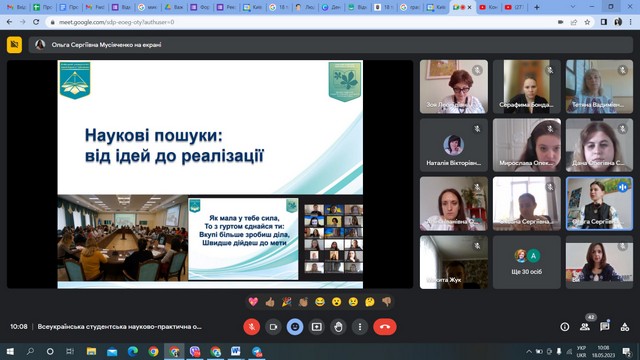This screenshot has width=640, height=360.
Task: Select Тетяна Вадимівна video tile
Action: tap(599, 87)
